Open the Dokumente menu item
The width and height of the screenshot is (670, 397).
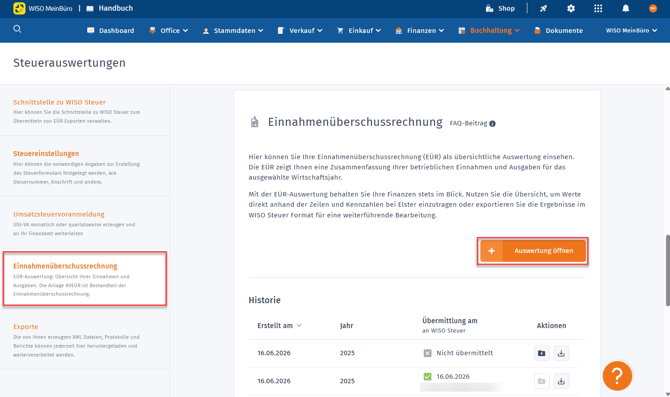(558, 30)
